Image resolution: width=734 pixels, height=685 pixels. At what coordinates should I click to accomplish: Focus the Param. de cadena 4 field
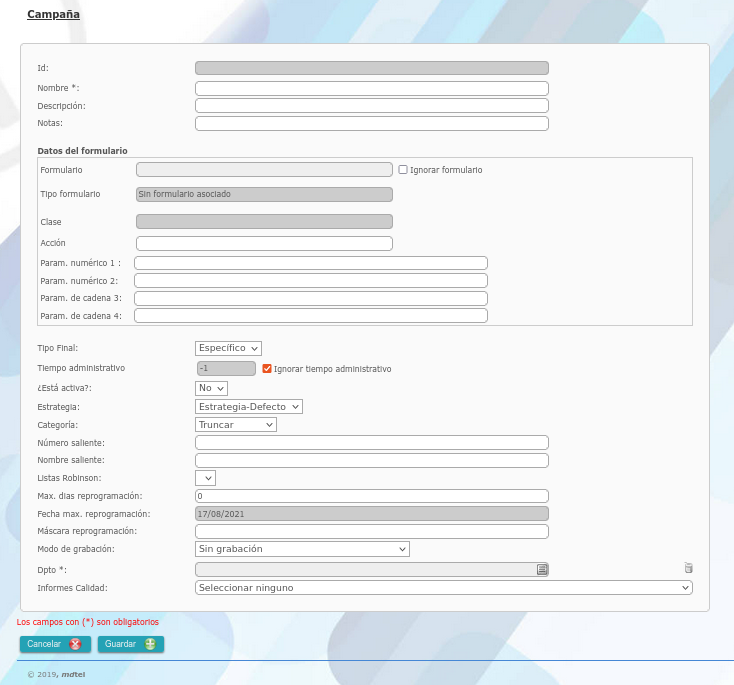click(x=311, y=316)
